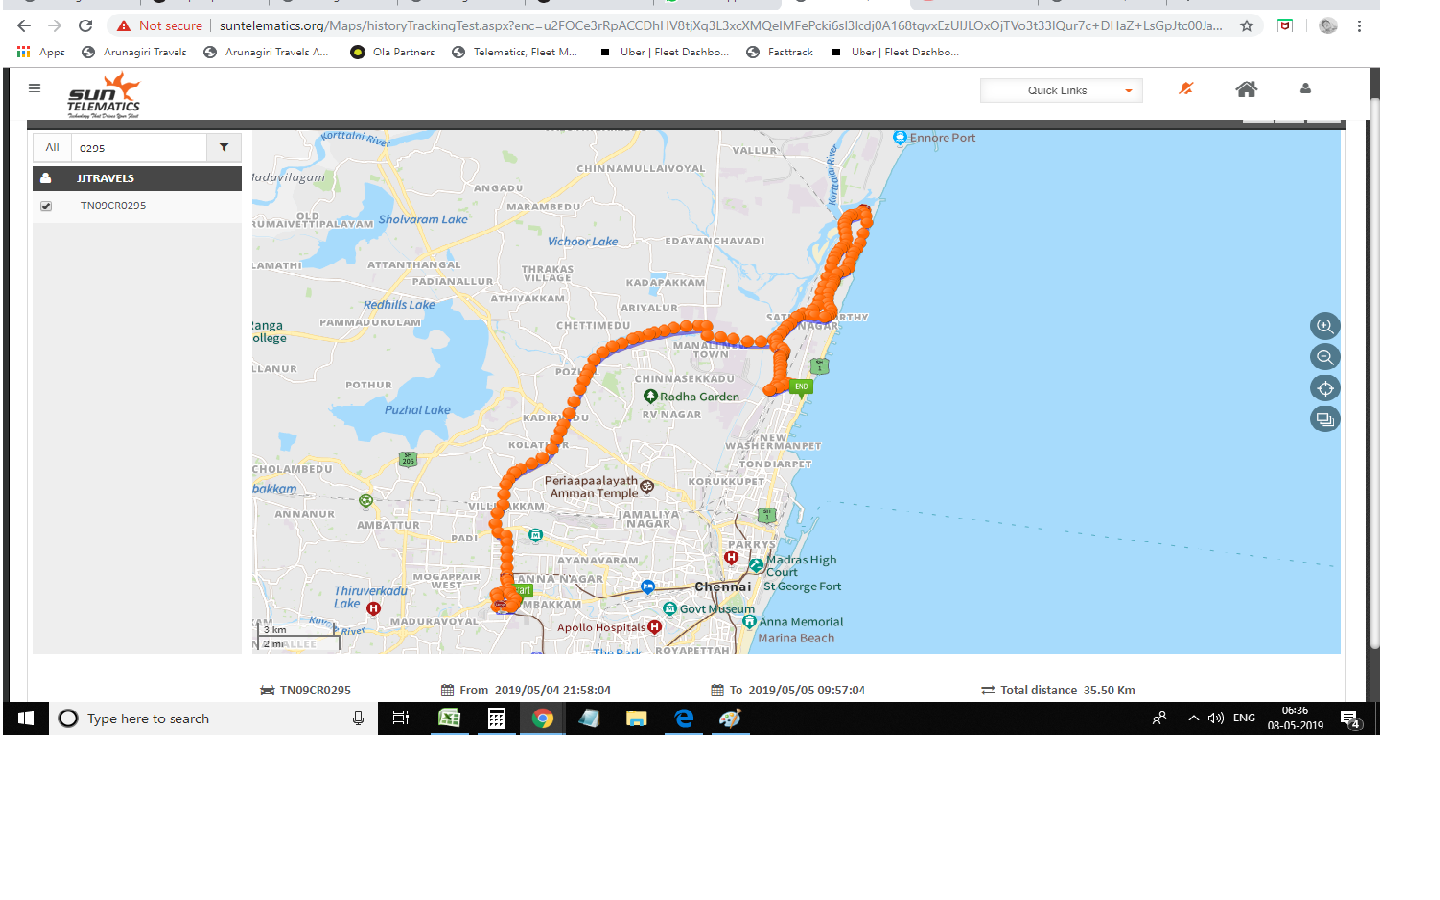The width and height of the screenshot is (1440, 900).
Task: Open the hamburger menu beside Sun Telematics logo
Action: click(35, 88)
